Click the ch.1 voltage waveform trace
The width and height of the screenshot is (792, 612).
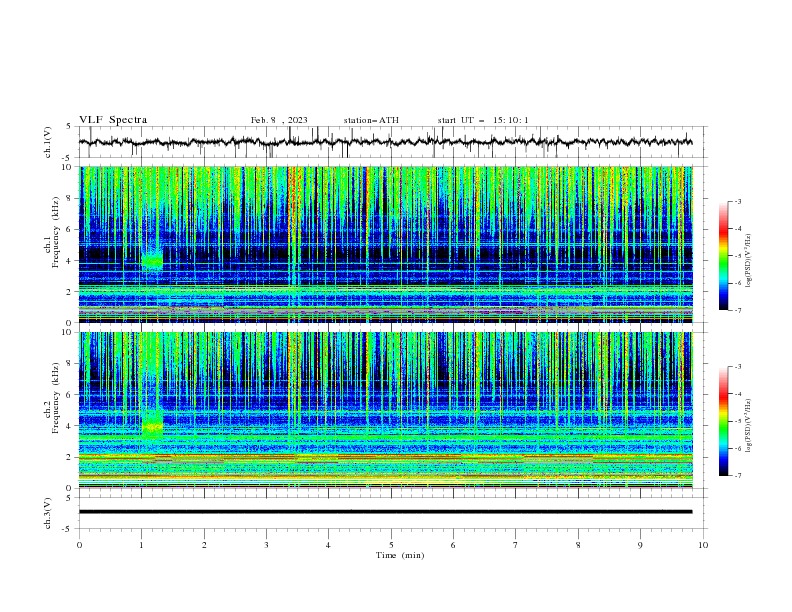tap(385, 142)
